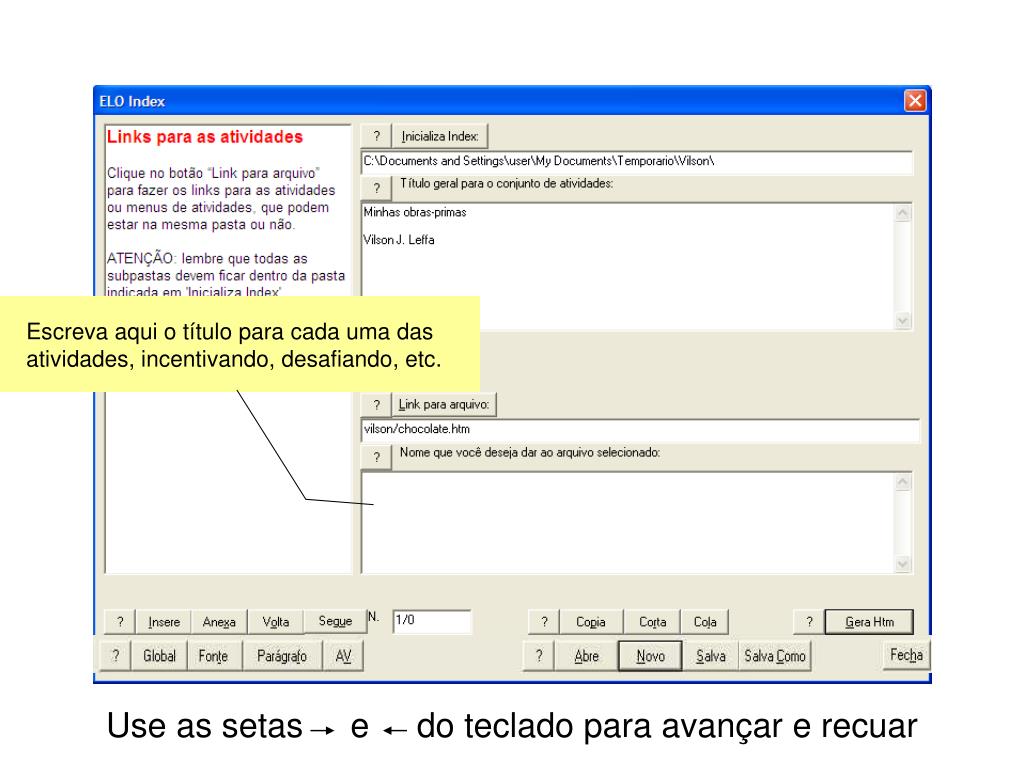Create new index with Novo

pos(650,656)
